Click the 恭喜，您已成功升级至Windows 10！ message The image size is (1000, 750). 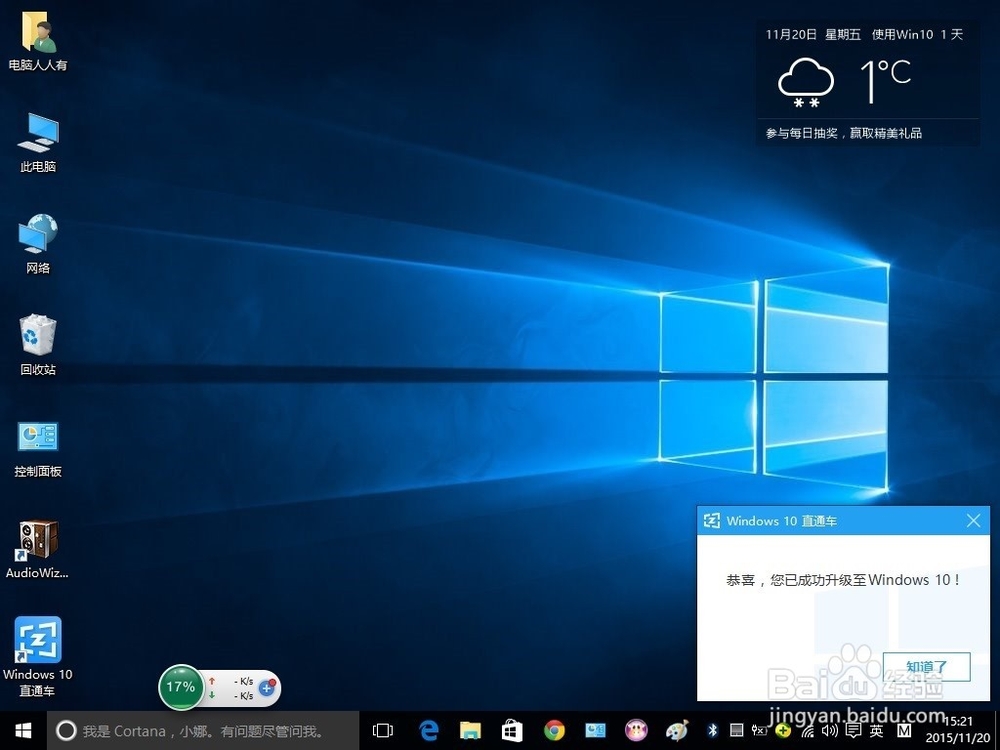pyautogui.click(x=843, y=580)
